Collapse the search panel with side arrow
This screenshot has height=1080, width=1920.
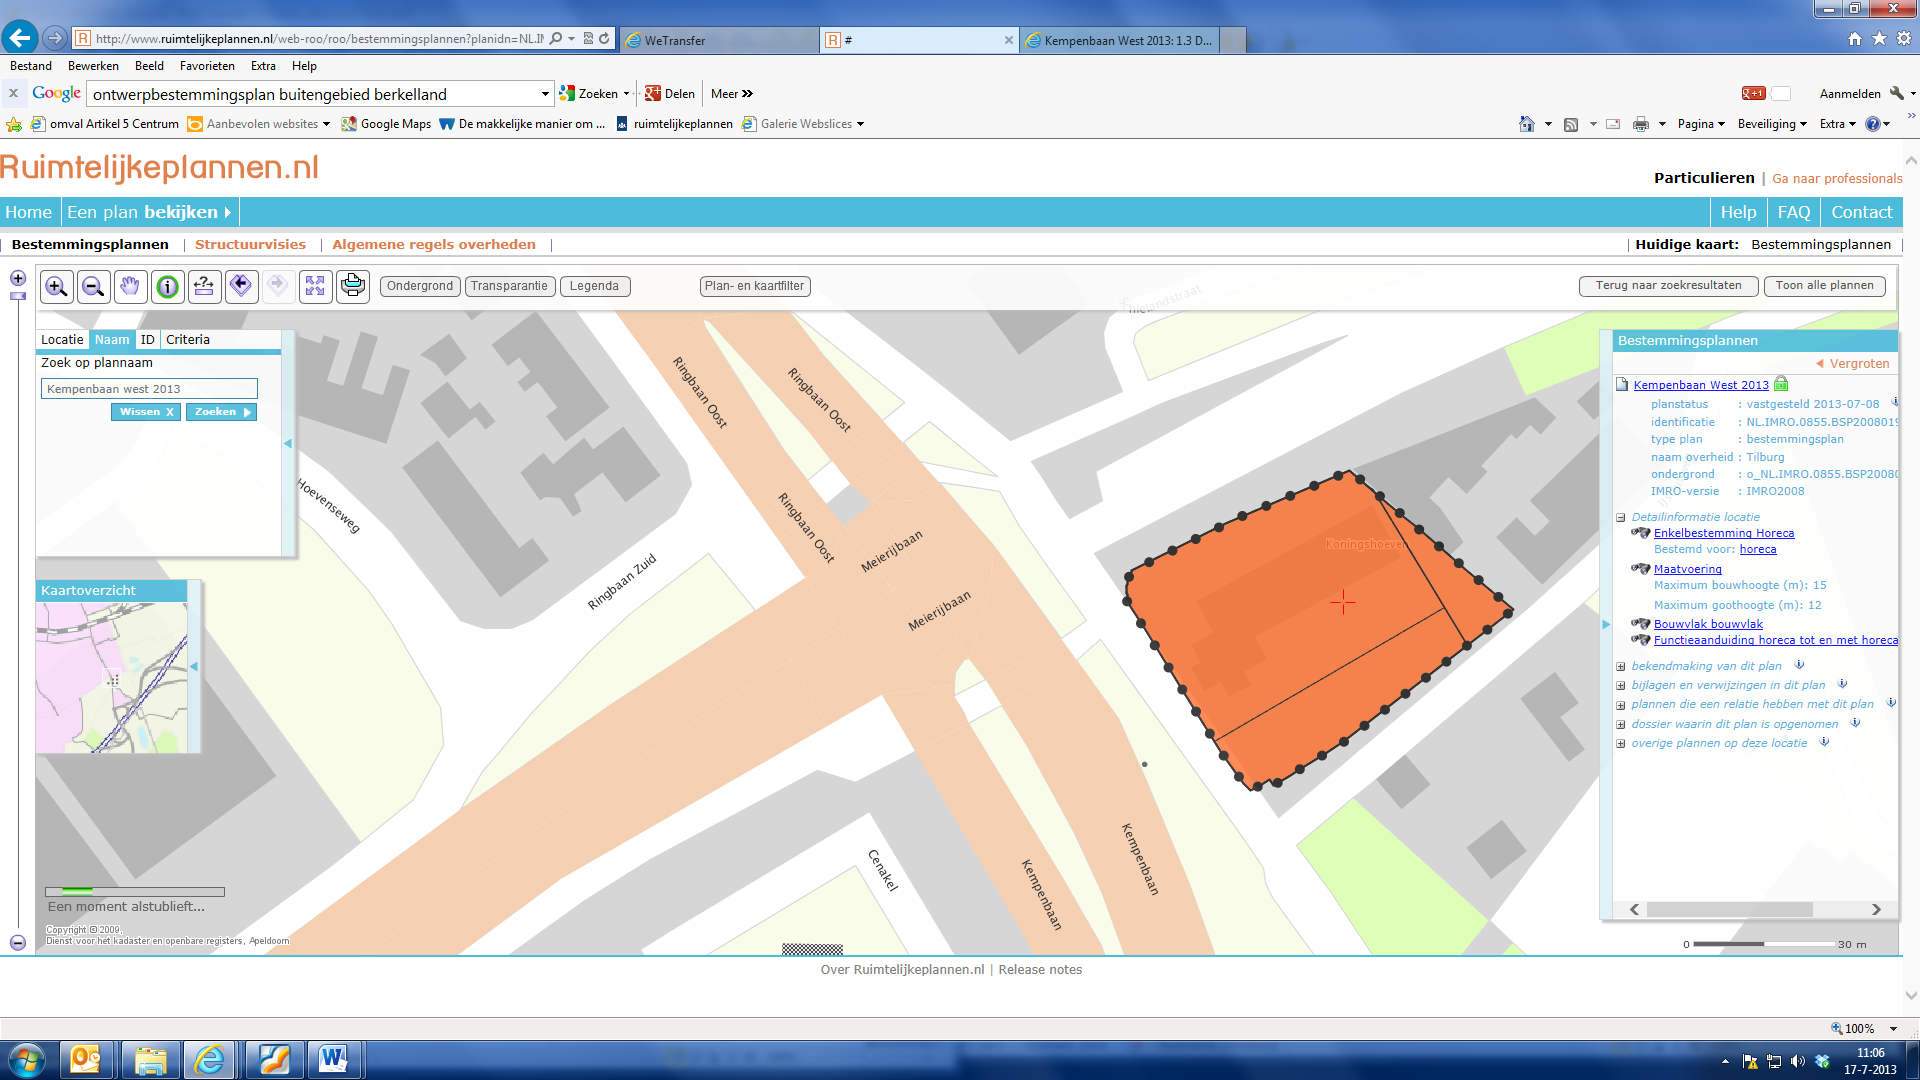[x=288, y=443]
